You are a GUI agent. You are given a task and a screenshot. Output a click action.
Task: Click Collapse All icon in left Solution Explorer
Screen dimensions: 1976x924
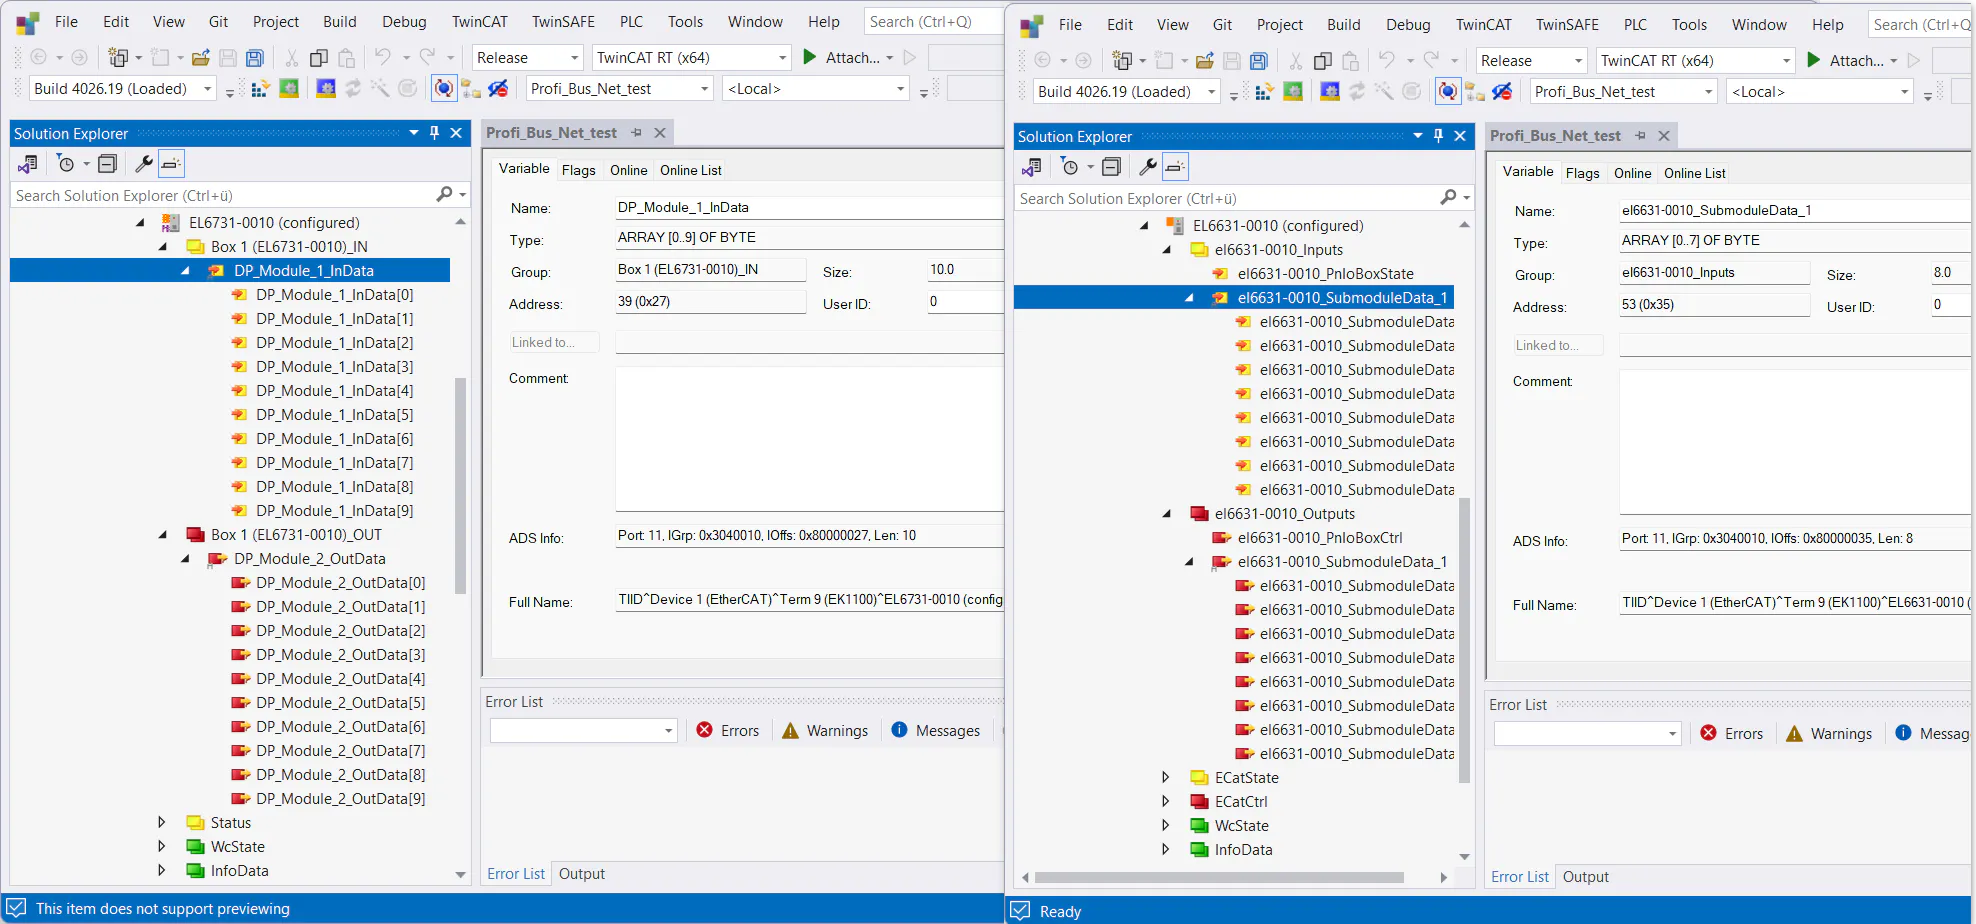(x=108, y=164)
